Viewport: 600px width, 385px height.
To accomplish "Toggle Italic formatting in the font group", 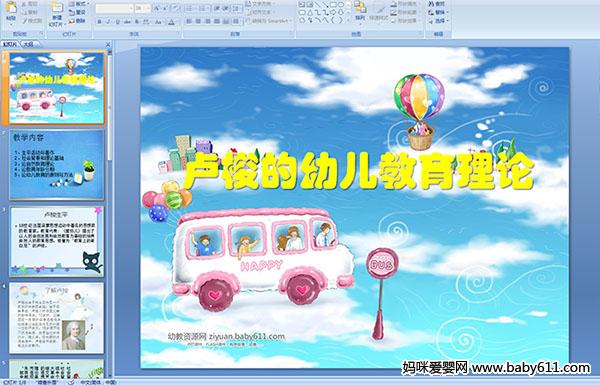I will click(109, 22).
